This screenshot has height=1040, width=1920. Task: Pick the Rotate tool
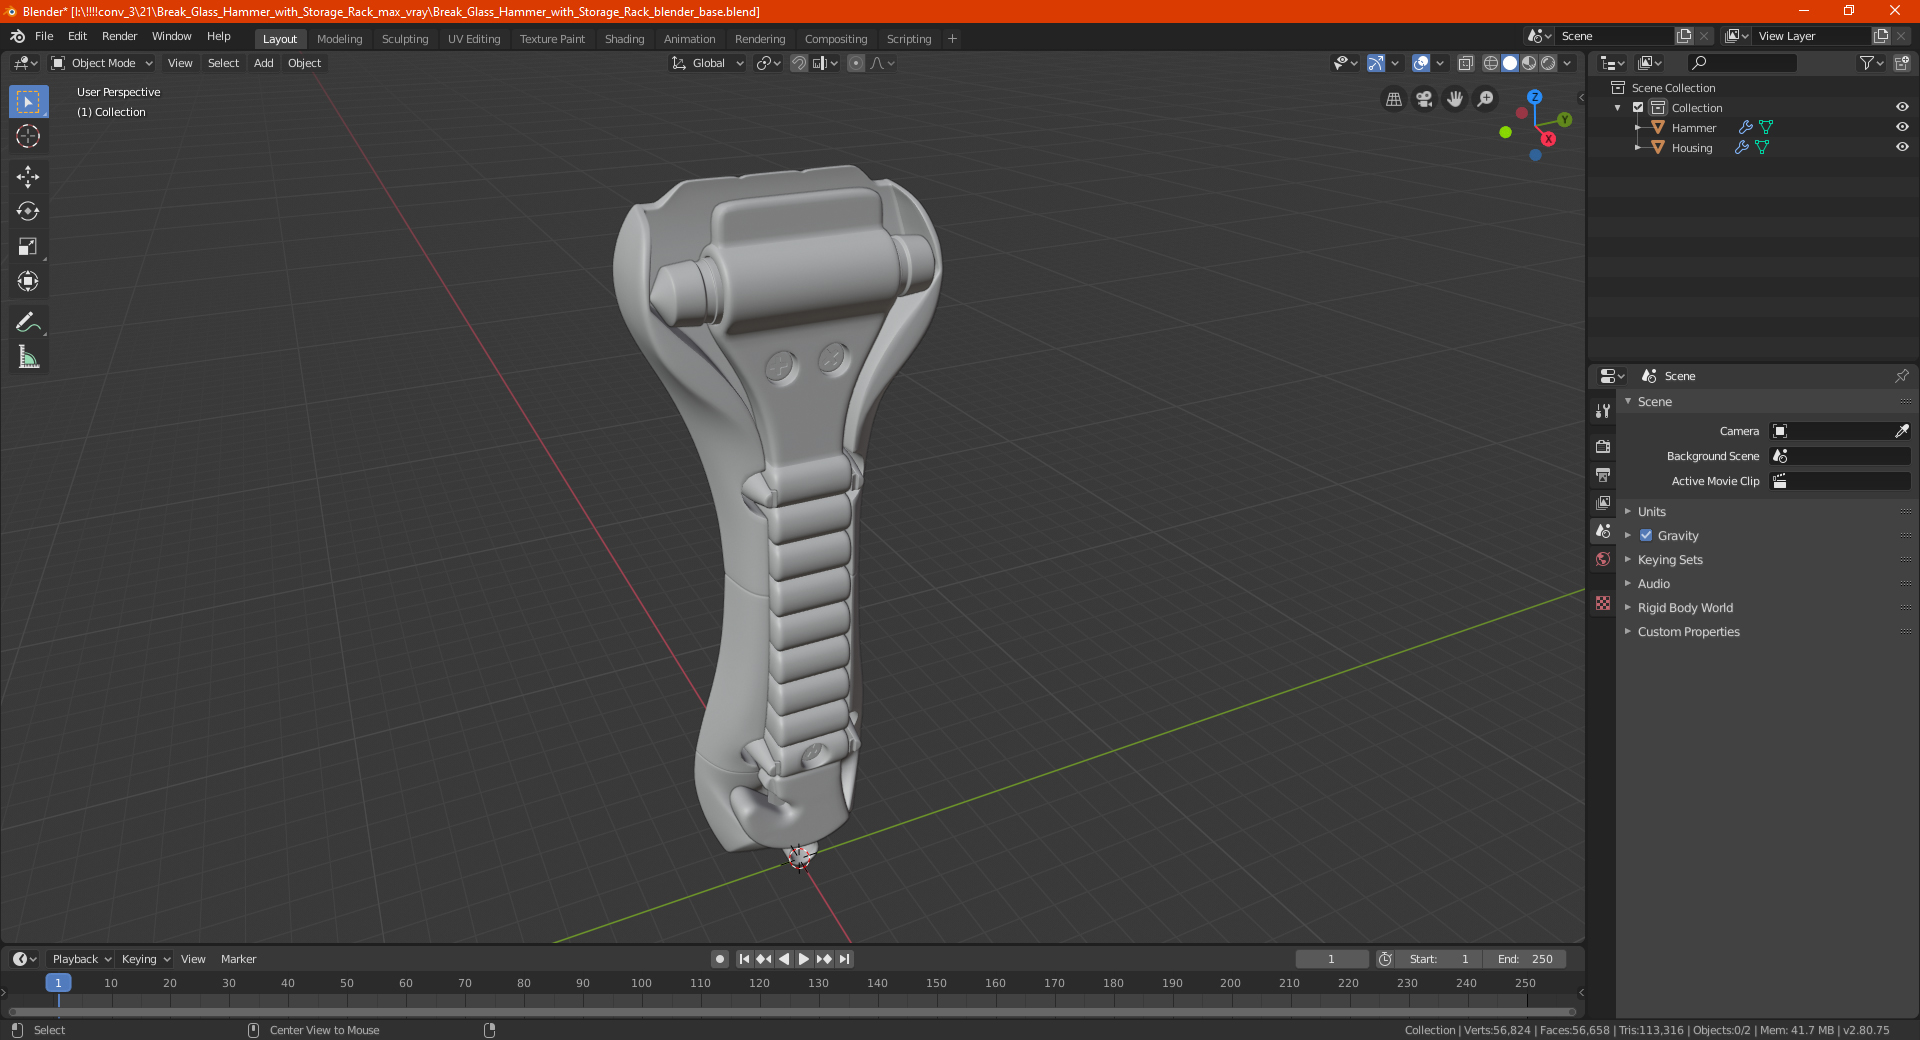[x=28, y=211]
